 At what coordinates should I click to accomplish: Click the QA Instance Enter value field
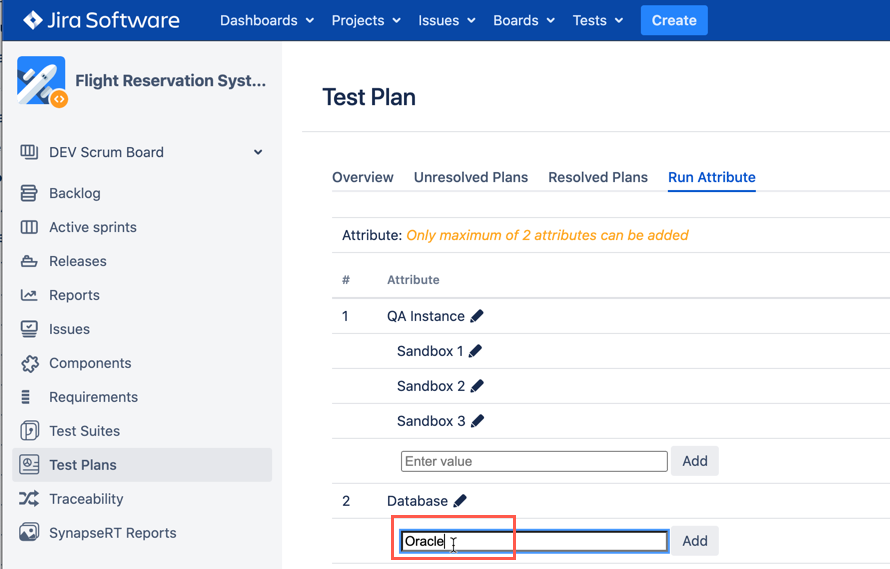tap(534, 461)
